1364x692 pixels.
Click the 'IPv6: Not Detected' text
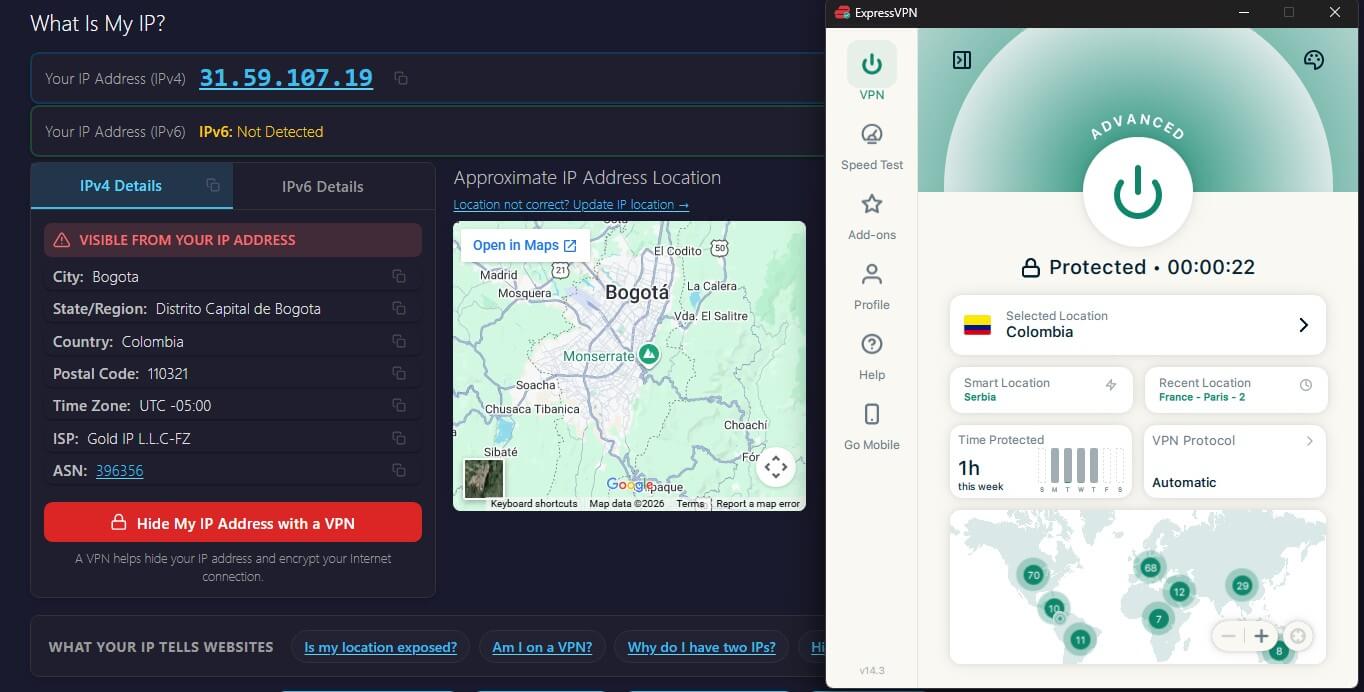[x=261, y=132]
